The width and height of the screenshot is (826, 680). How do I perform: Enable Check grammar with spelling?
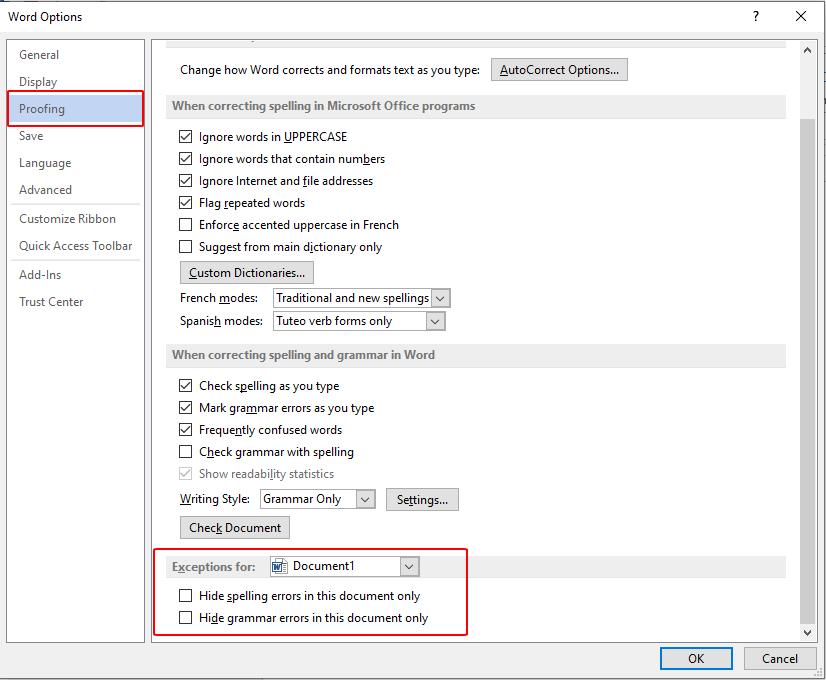click(x=185, y=452)
